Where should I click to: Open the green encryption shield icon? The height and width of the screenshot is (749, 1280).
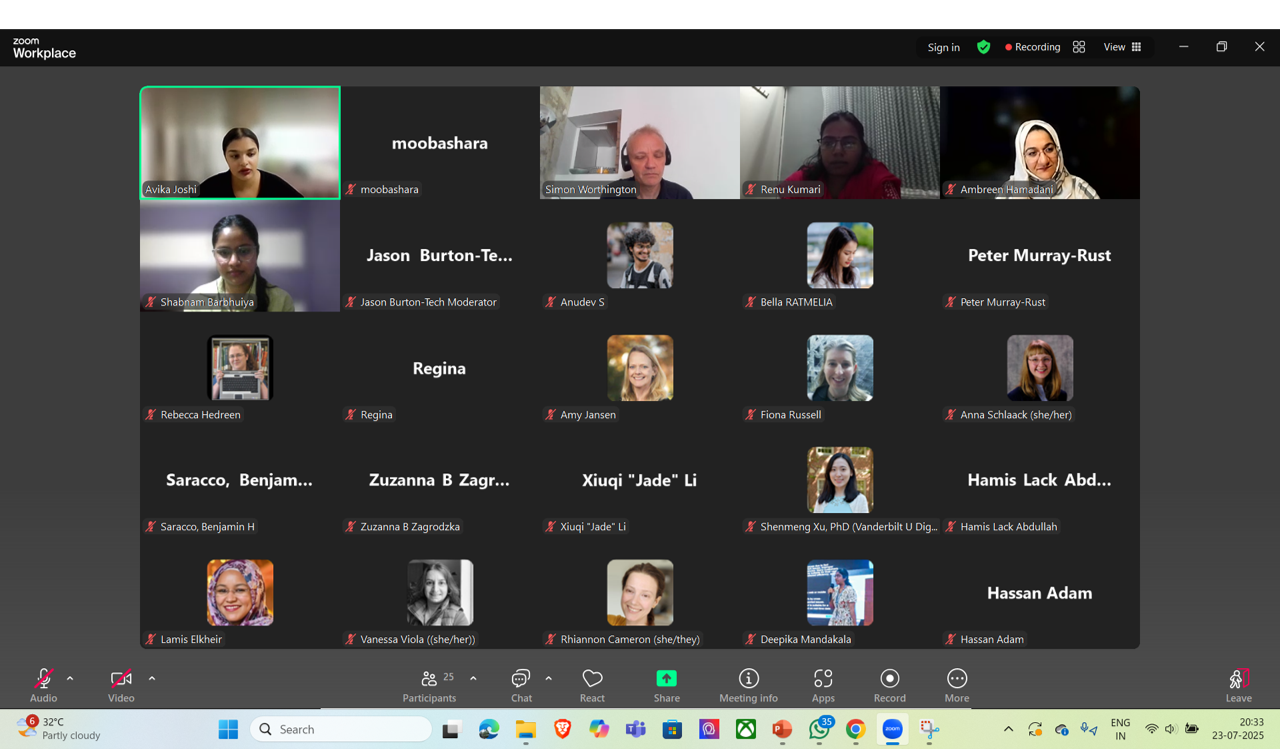(x=983, y=47)
